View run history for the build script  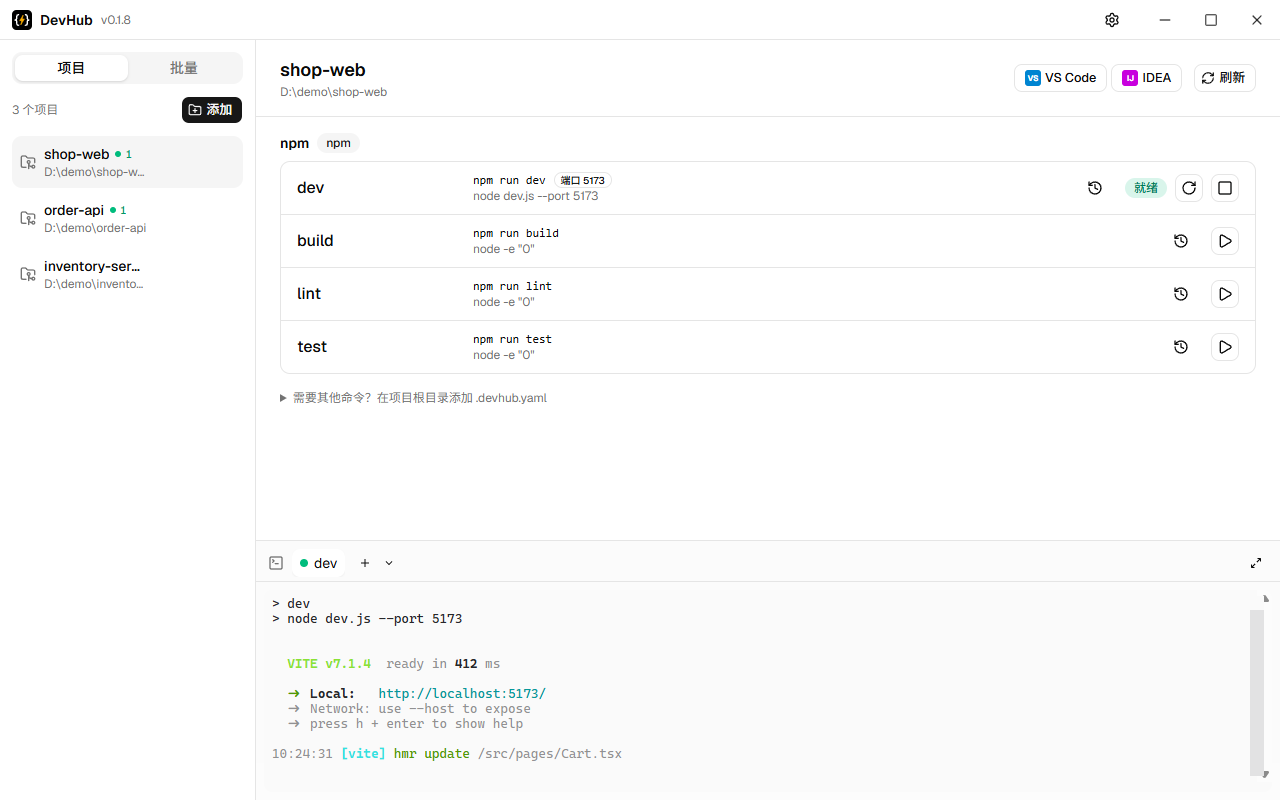(x=1181, y=241)
